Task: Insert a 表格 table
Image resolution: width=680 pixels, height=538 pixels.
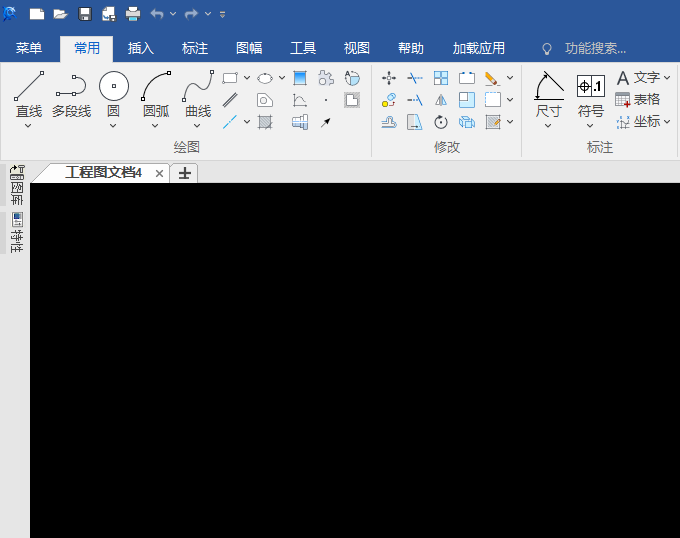Action: pos(638,100)
